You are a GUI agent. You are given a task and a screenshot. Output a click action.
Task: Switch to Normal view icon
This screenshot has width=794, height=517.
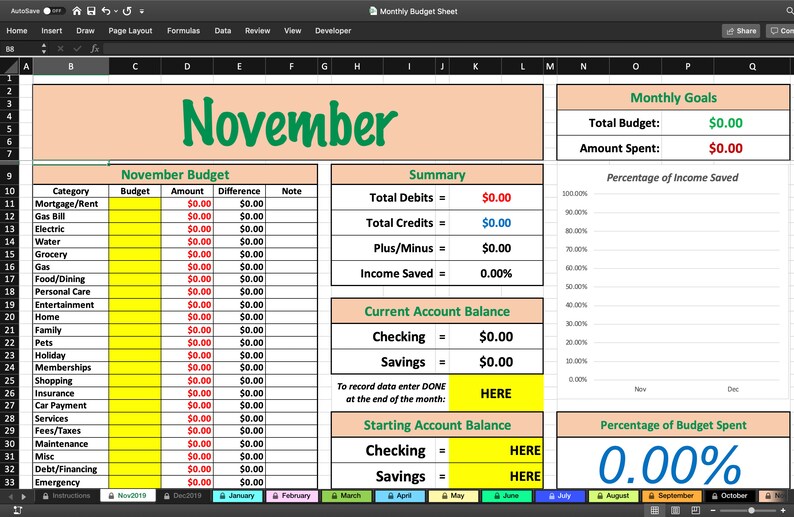point(655,510)
